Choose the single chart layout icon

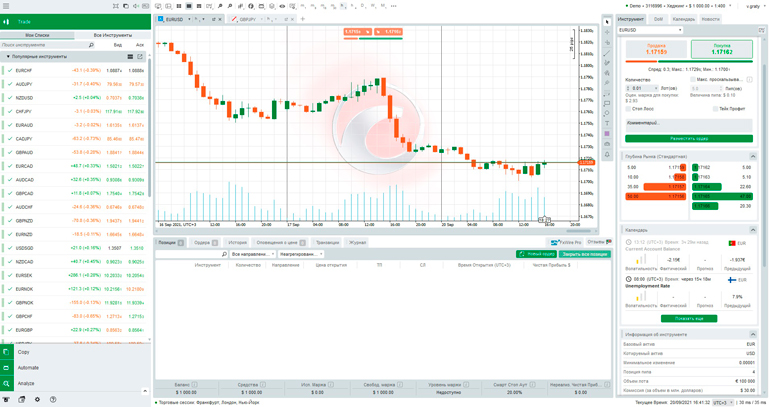[189, 6]
